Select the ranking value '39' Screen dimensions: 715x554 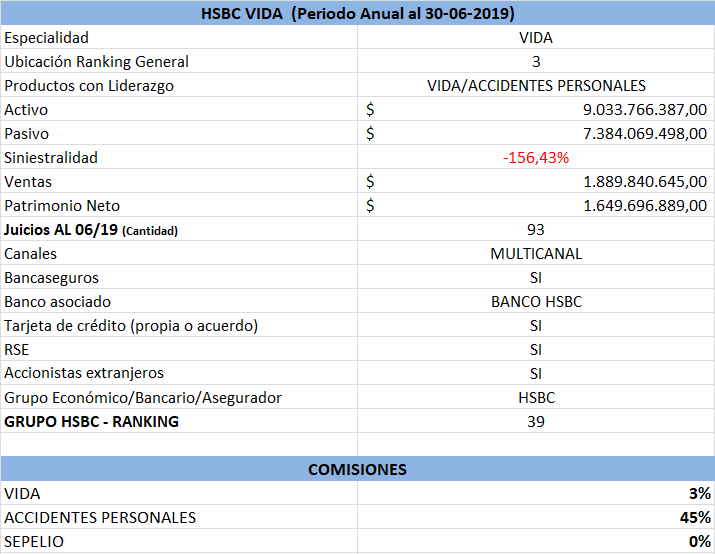coord(536,422)
